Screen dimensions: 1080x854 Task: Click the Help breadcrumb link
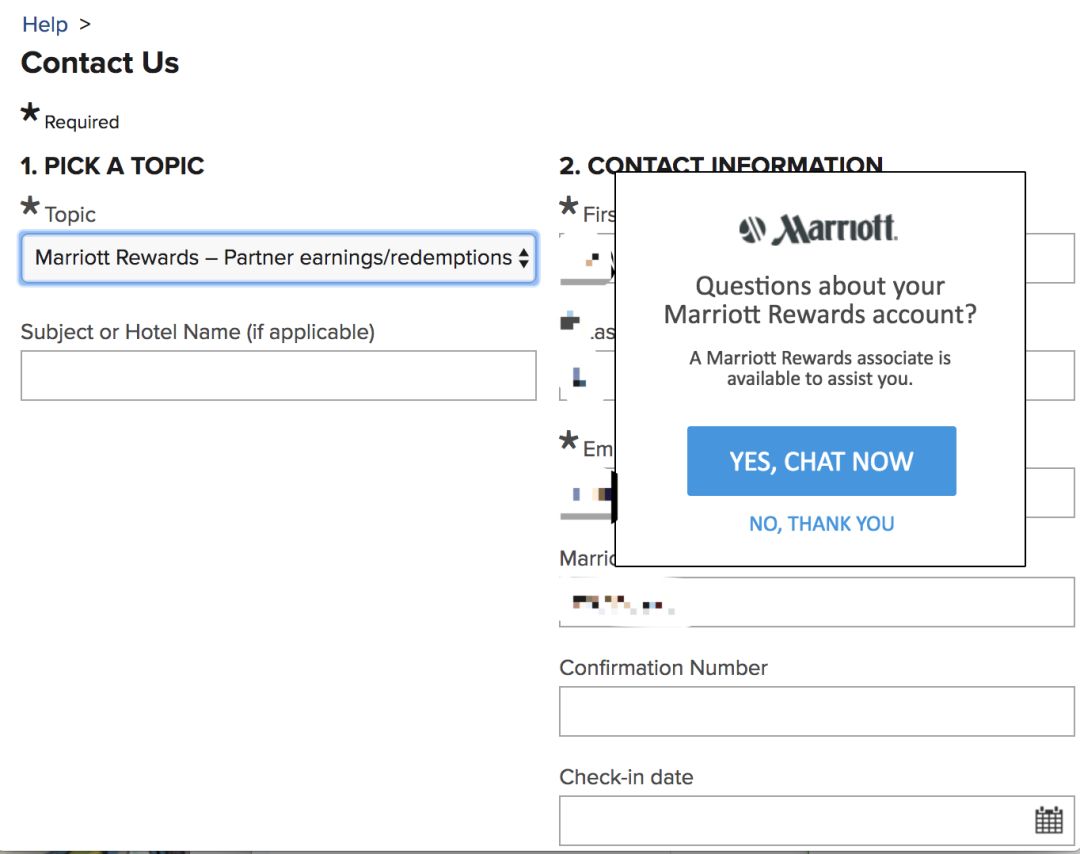(x=45, y=24)
